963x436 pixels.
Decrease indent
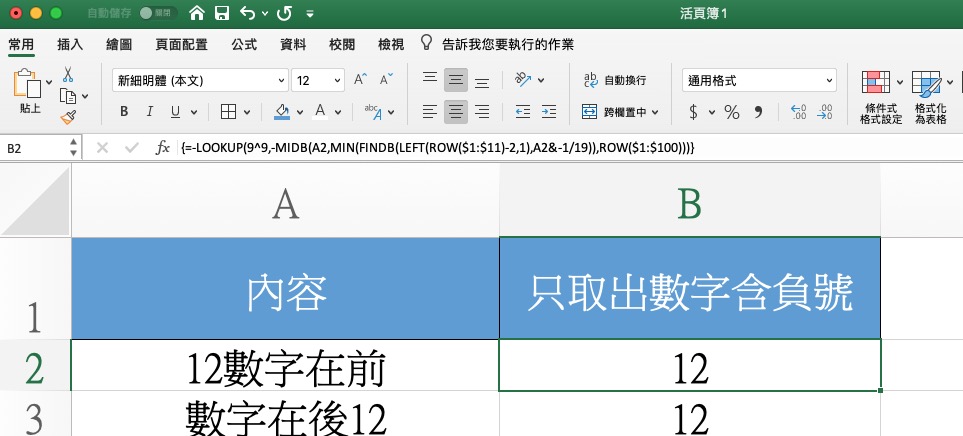coord(523,112)
